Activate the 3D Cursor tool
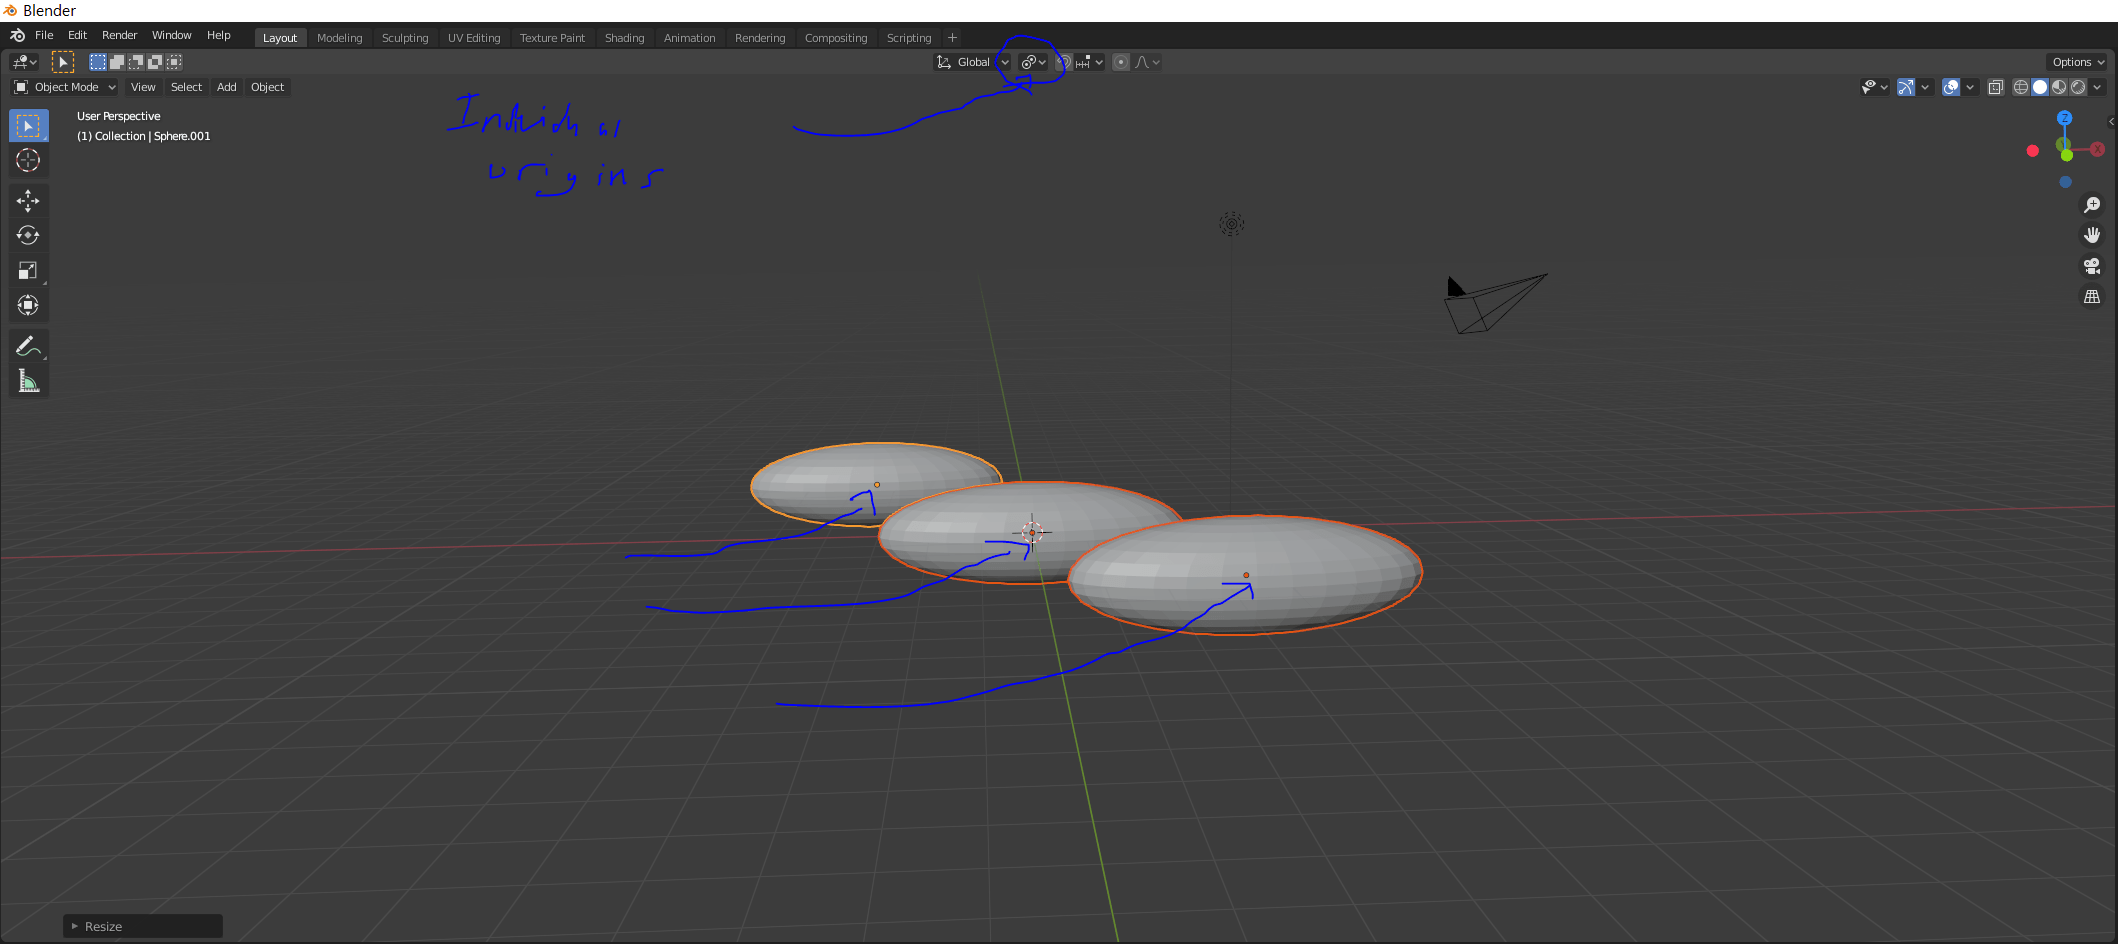Viewport: 2118px width, 944px height. click(x=28, y=160)
